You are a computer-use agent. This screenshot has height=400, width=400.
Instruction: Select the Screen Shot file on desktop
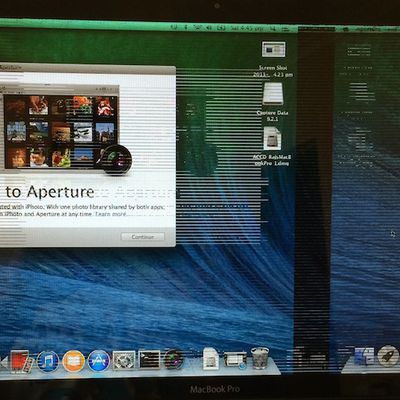click(x=274, y=59)
